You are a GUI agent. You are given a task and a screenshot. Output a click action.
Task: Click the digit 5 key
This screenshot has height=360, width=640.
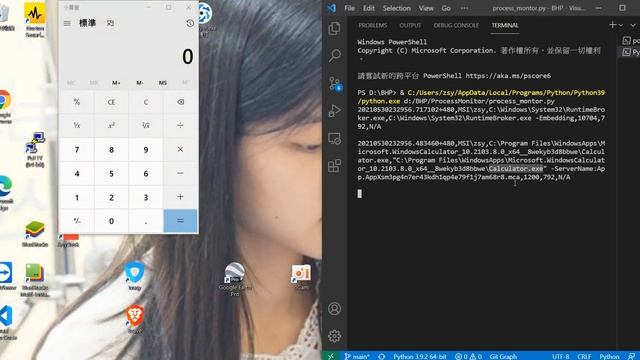click(x=111, y=173)
